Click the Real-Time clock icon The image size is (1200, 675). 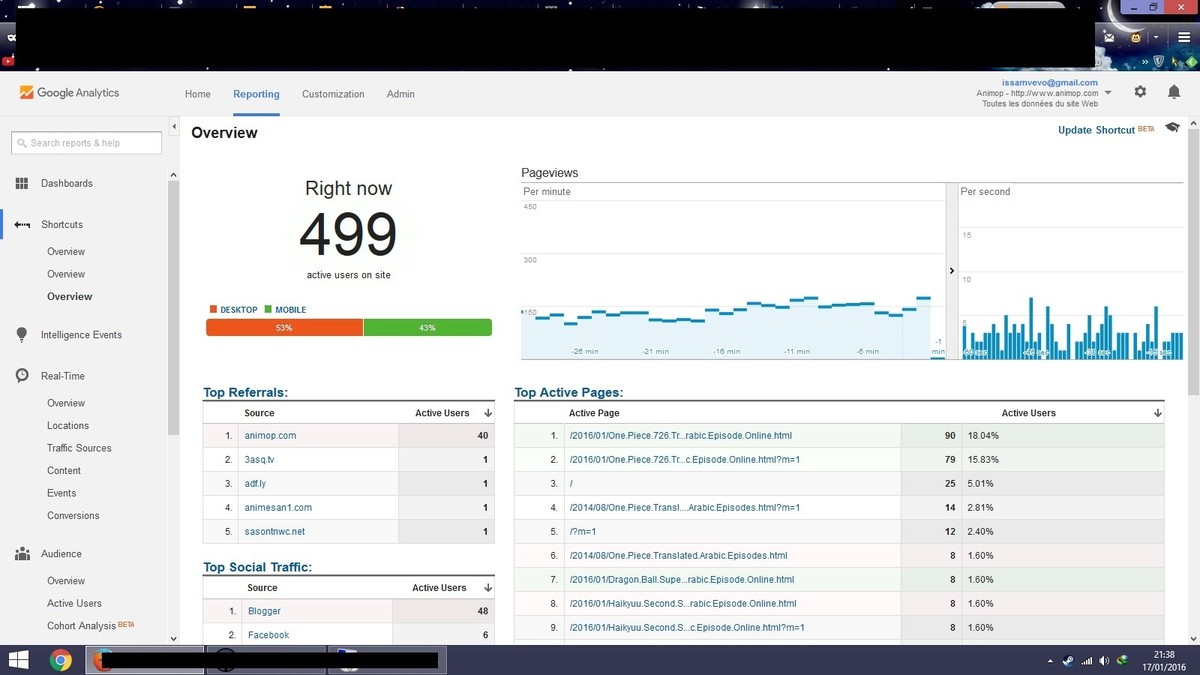[22, 376]
